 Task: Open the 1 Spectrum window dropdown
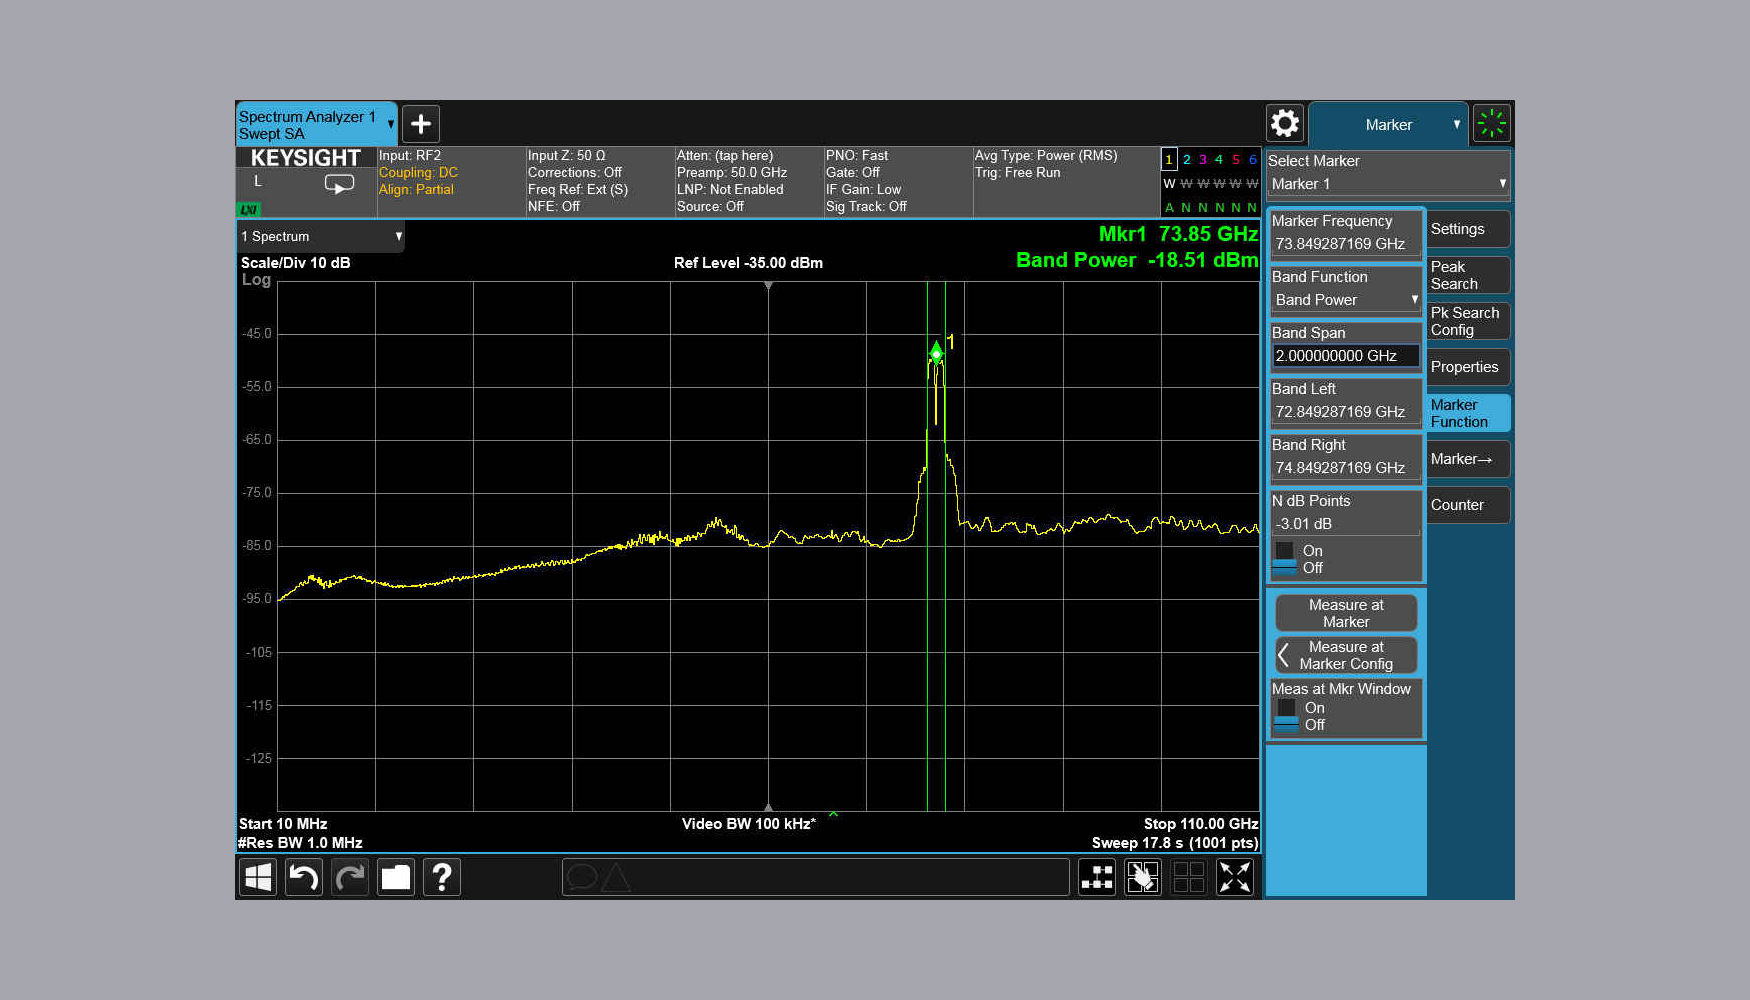(320, 237)
